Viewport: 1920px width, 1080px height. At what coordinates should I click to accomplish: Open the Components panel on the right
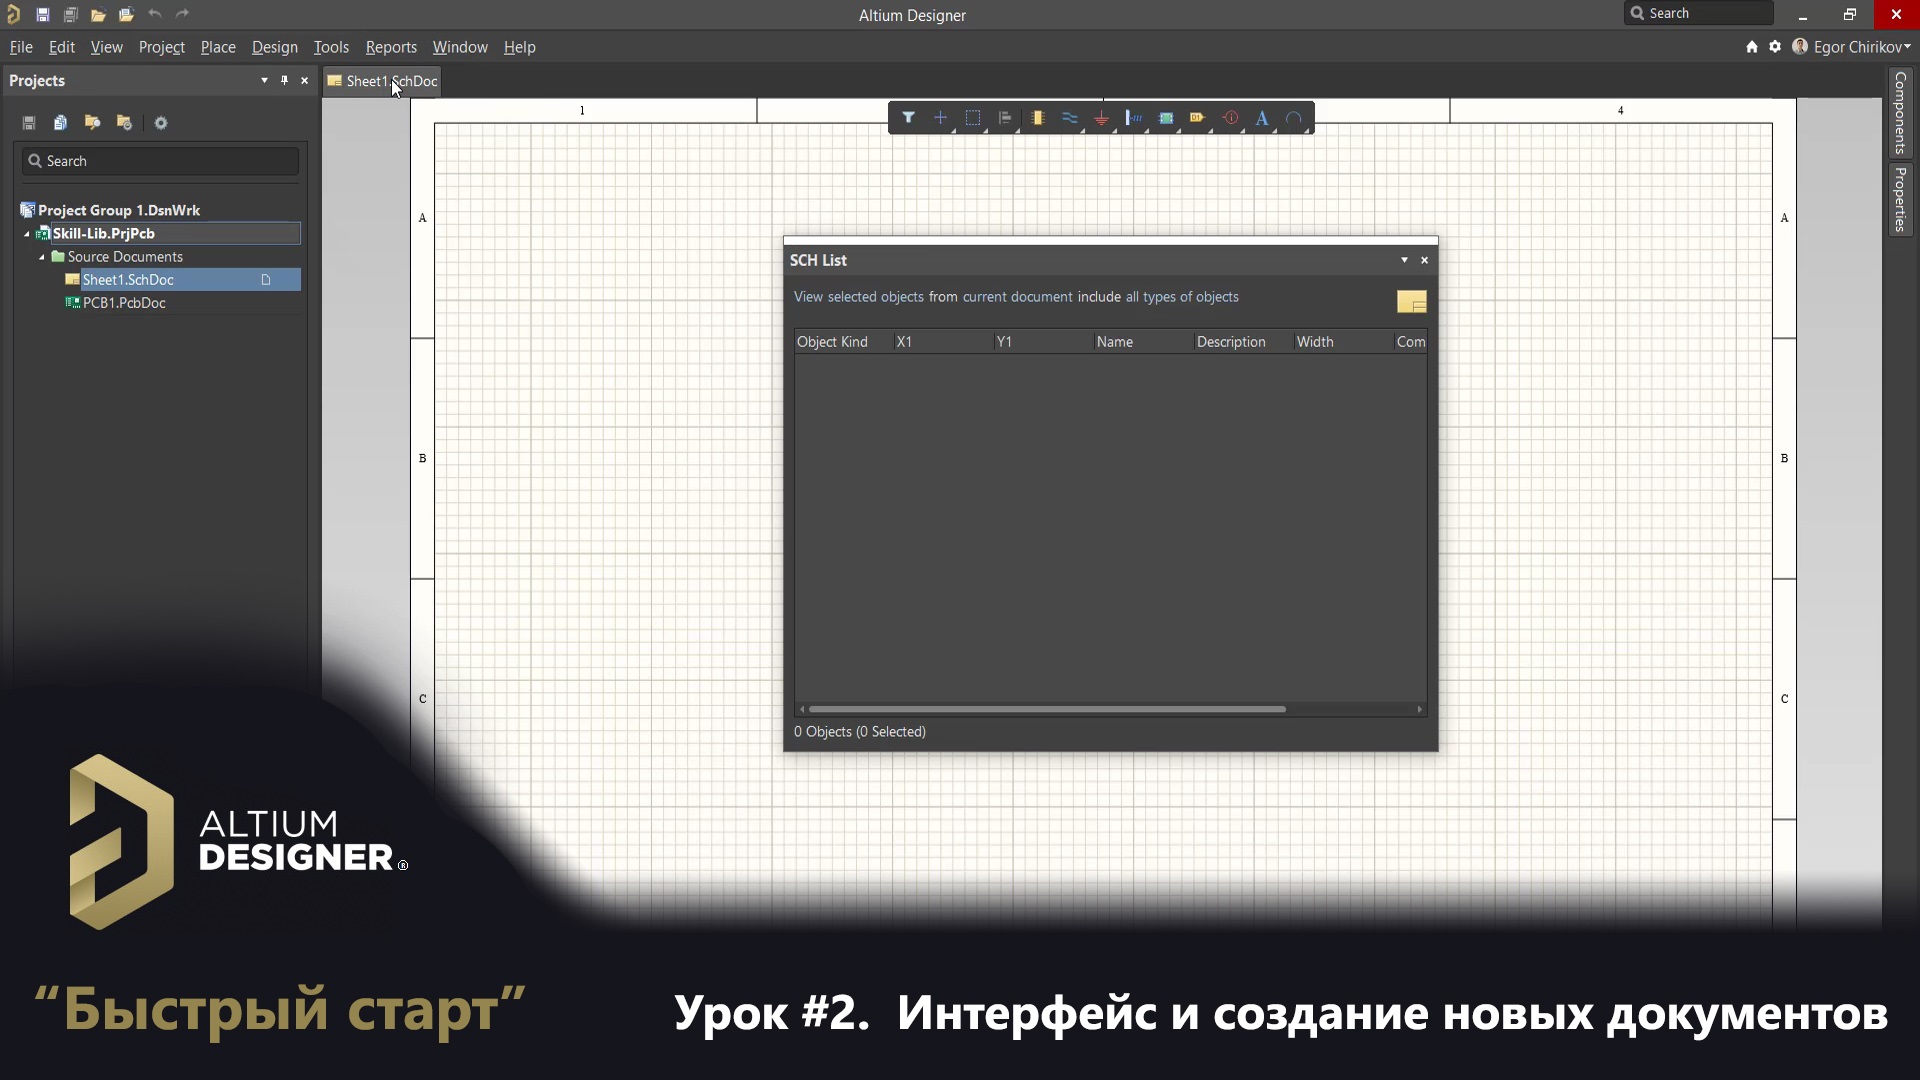pyautogui.click(x=1902, y=113)
